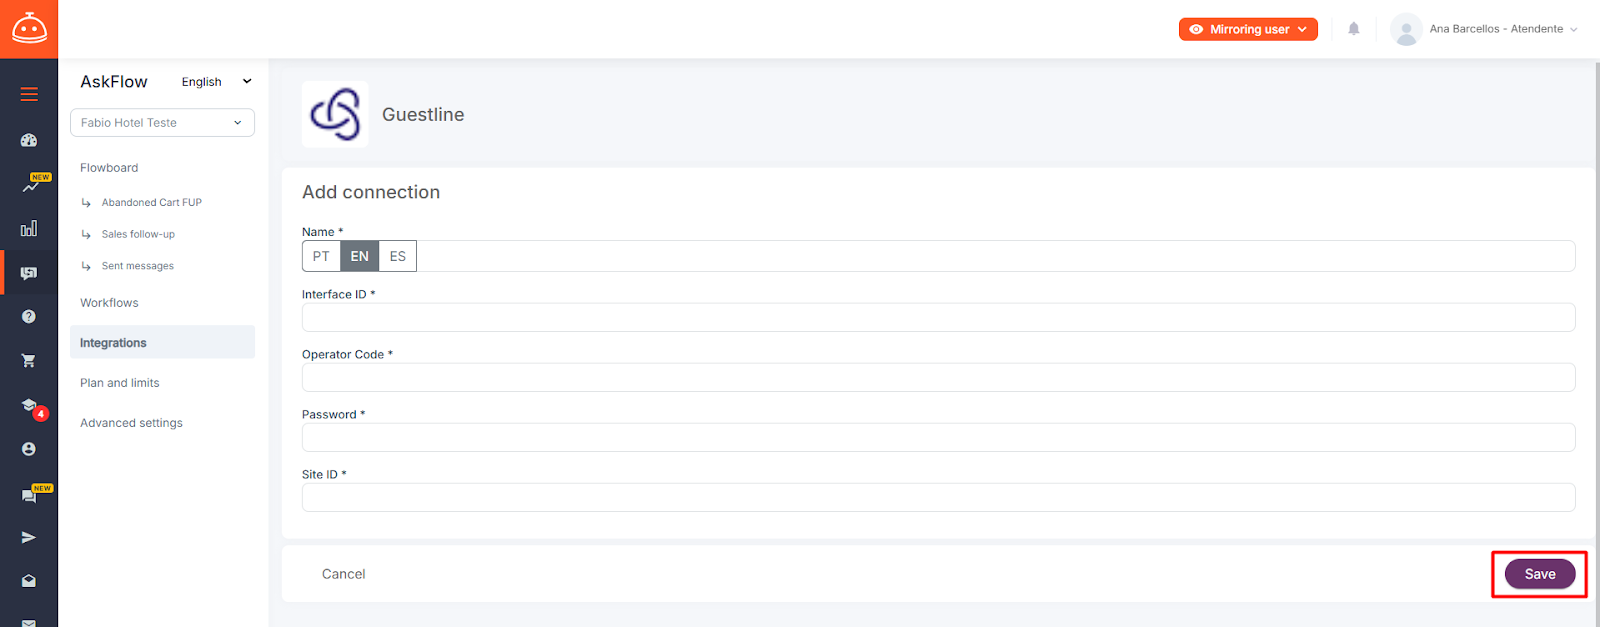Switch name language to ES
This screenshot has height=627, width=1600.
point(398,256)
